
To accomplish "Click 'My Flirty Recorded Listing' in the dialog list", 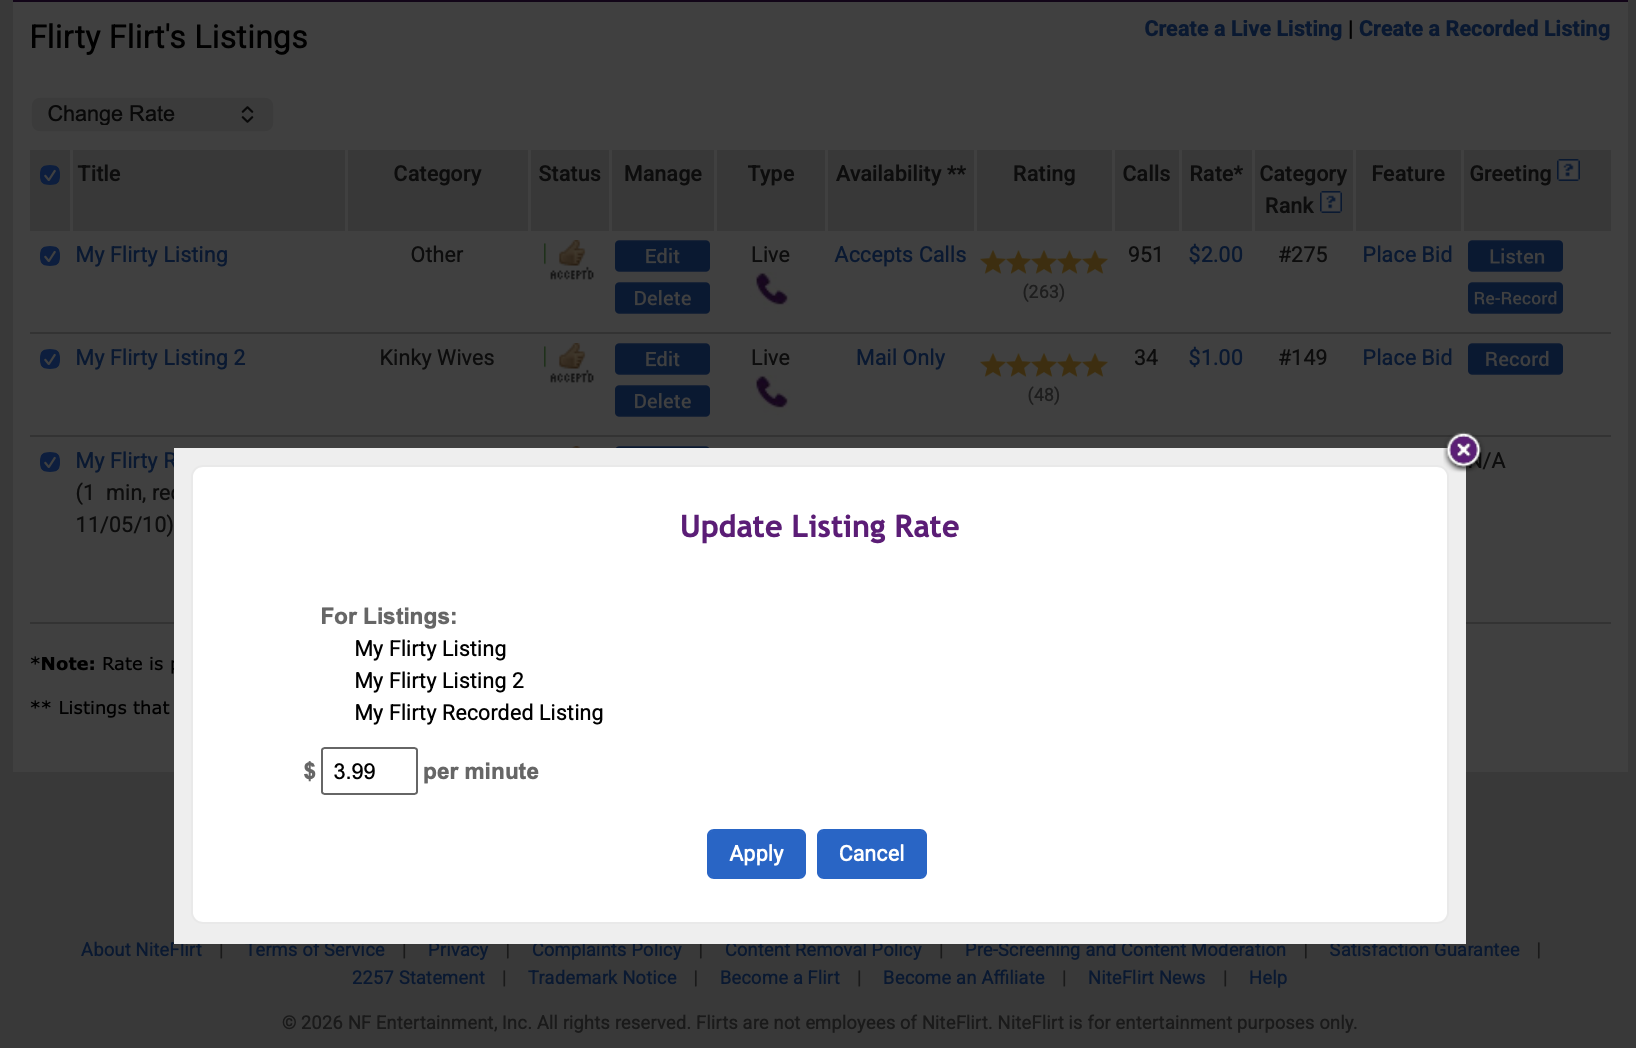I will pyautogui.click(x=479, y=713).
